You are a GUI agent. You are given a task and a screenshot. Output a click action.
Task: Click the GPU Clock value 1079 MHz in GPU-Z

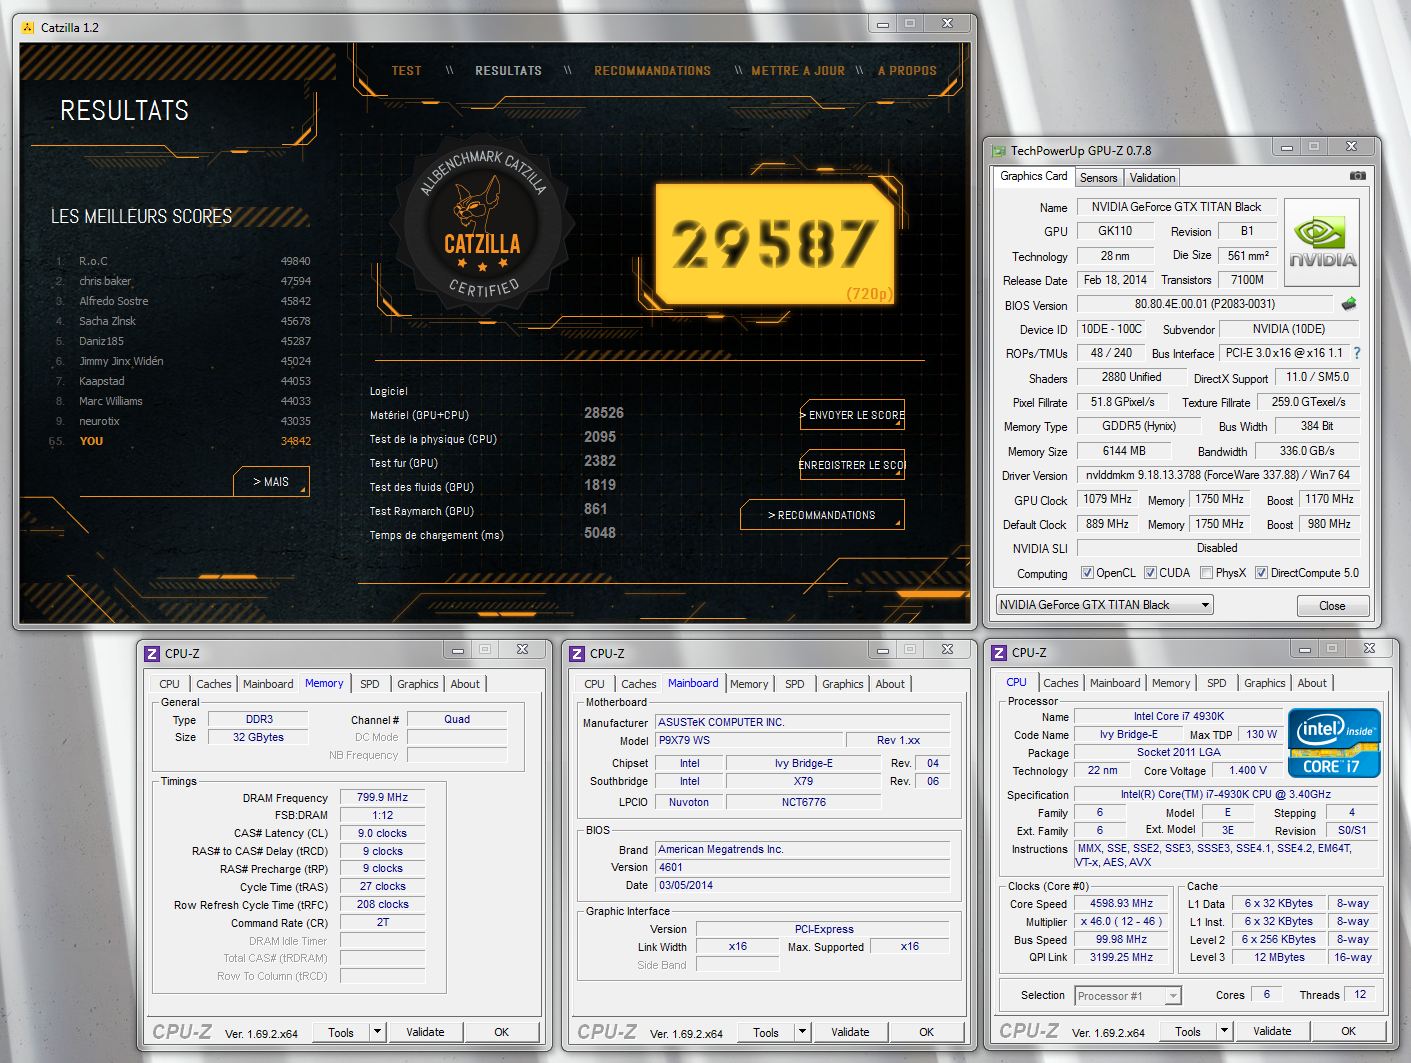click(x=1107, y=499)
